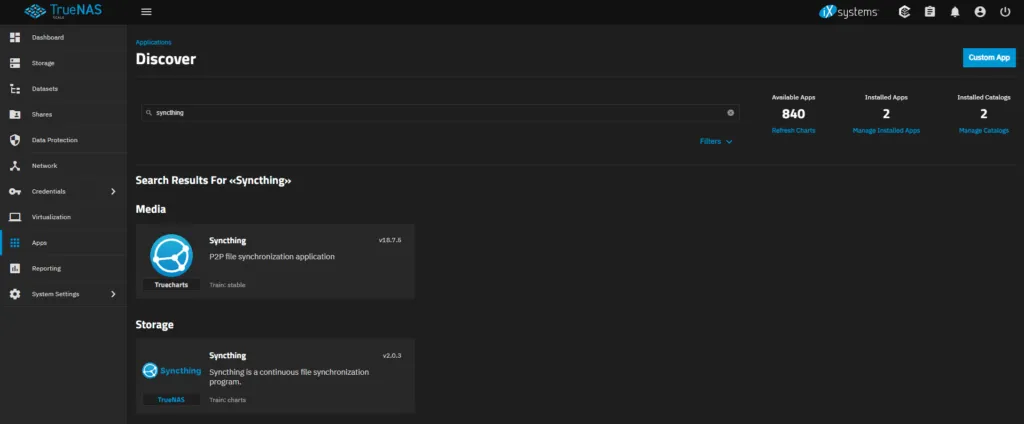Click version v2.0.3 label

click(x=392, y=355)
